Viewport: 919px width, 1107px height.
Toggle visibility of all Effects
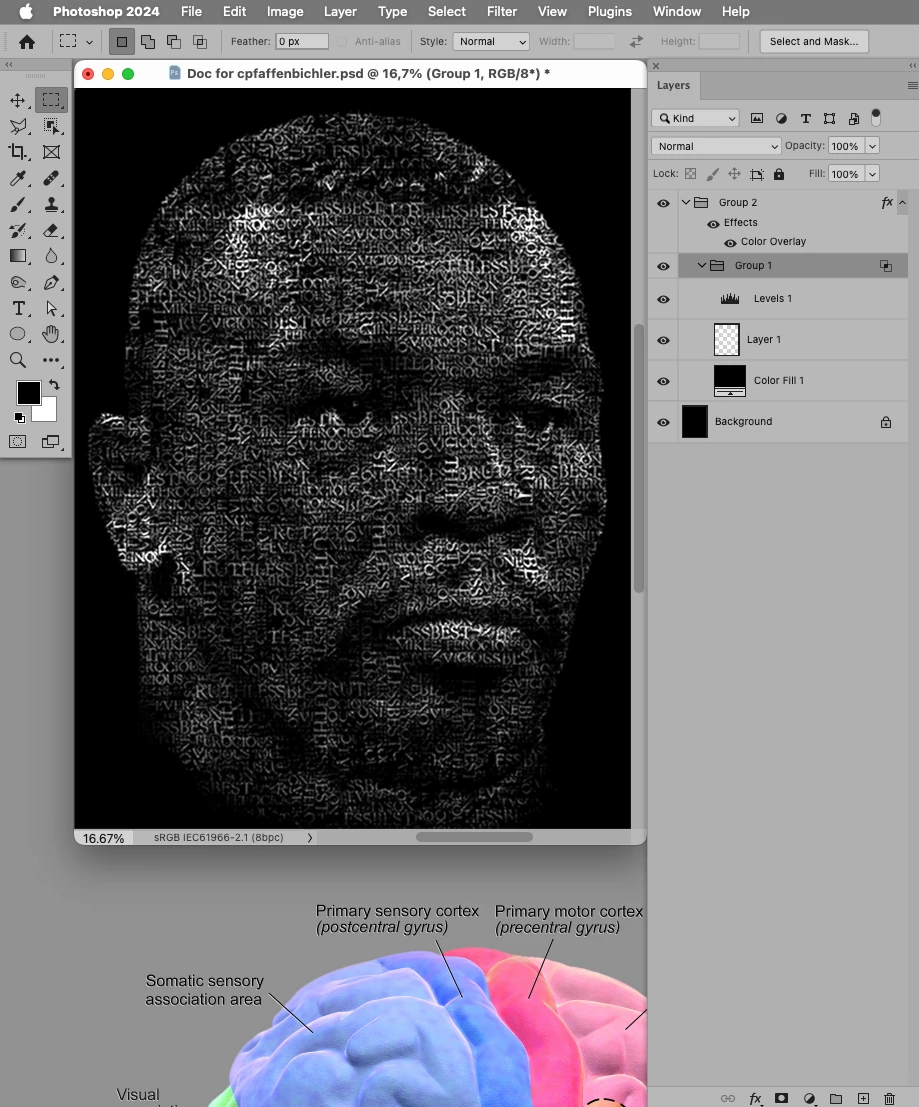pyautogui.click(x=713, y=224)
